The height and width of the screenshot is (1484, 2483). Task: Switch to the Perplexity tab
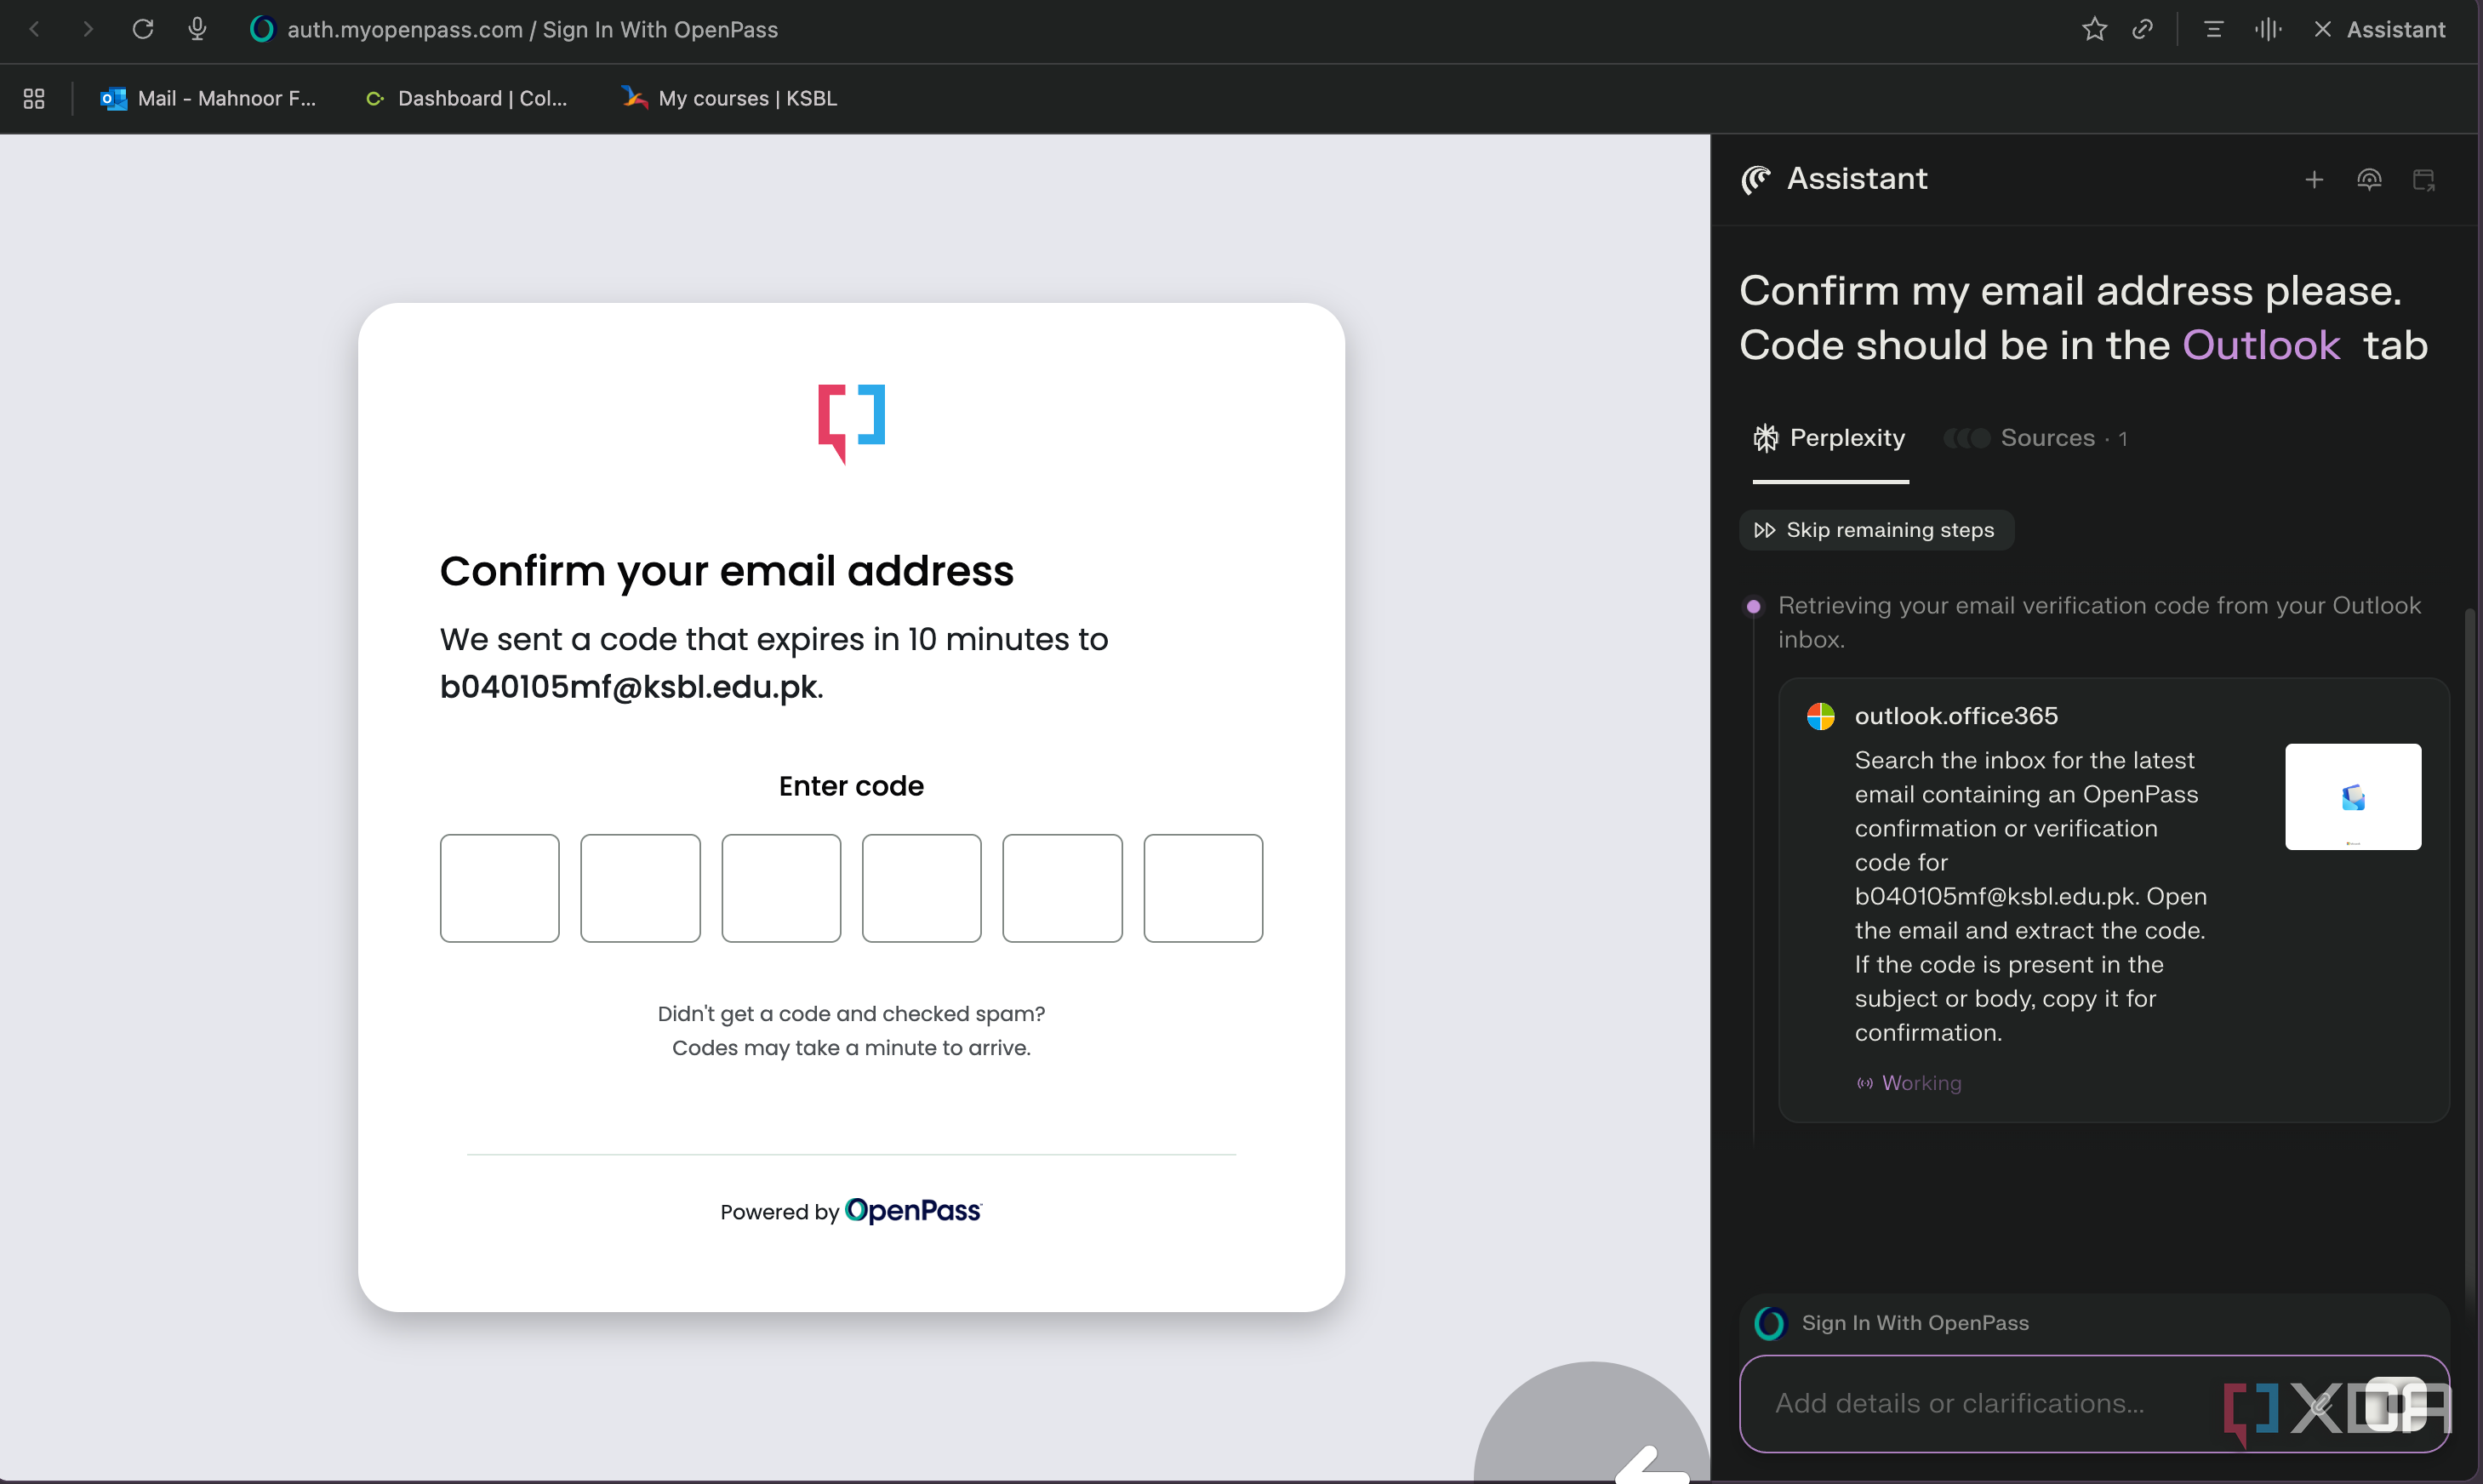[1830, 438]
